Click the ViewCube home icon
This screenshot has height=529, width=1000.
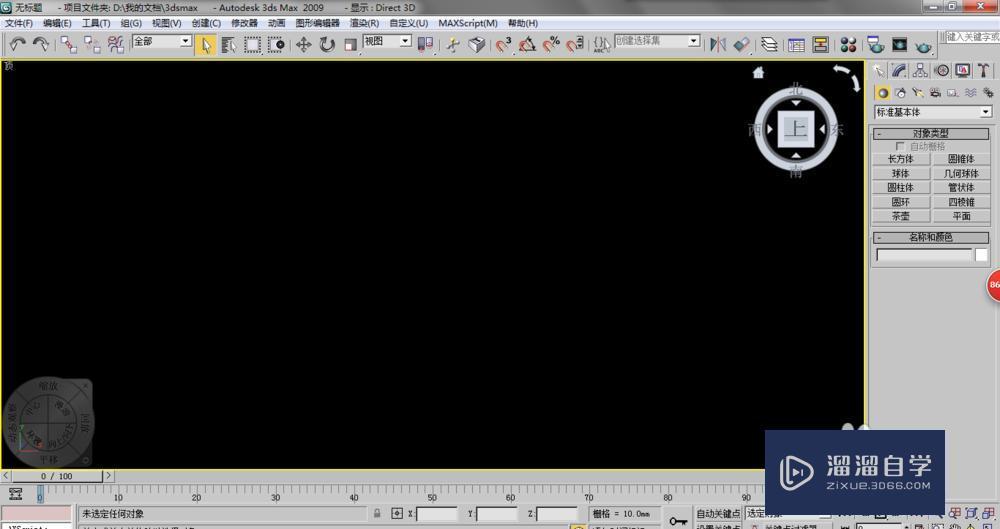(x=758, y=73)
